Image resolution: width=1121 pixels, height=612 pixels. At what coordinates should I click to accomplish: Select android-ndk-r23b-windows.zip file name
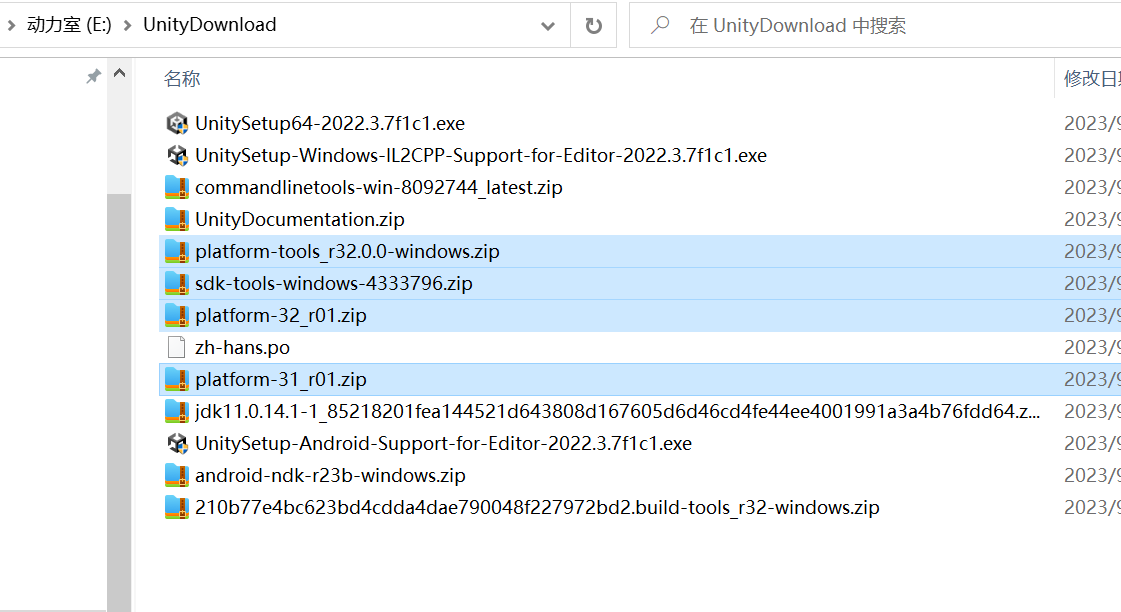click(x=330, y=475)
